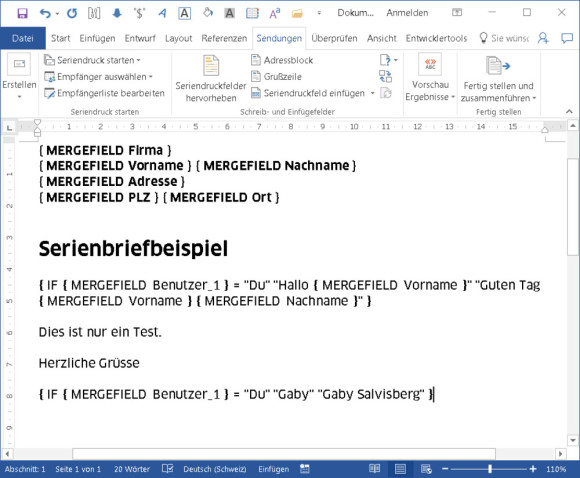Switch to Web Layout view in status bar

click(x=426, y=469)
